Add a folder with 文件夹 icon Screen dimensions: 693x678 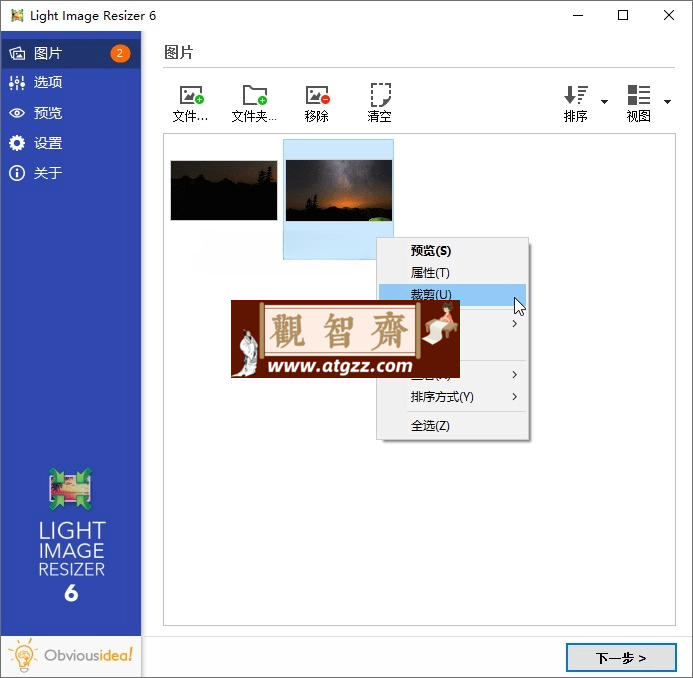point(254,104)
